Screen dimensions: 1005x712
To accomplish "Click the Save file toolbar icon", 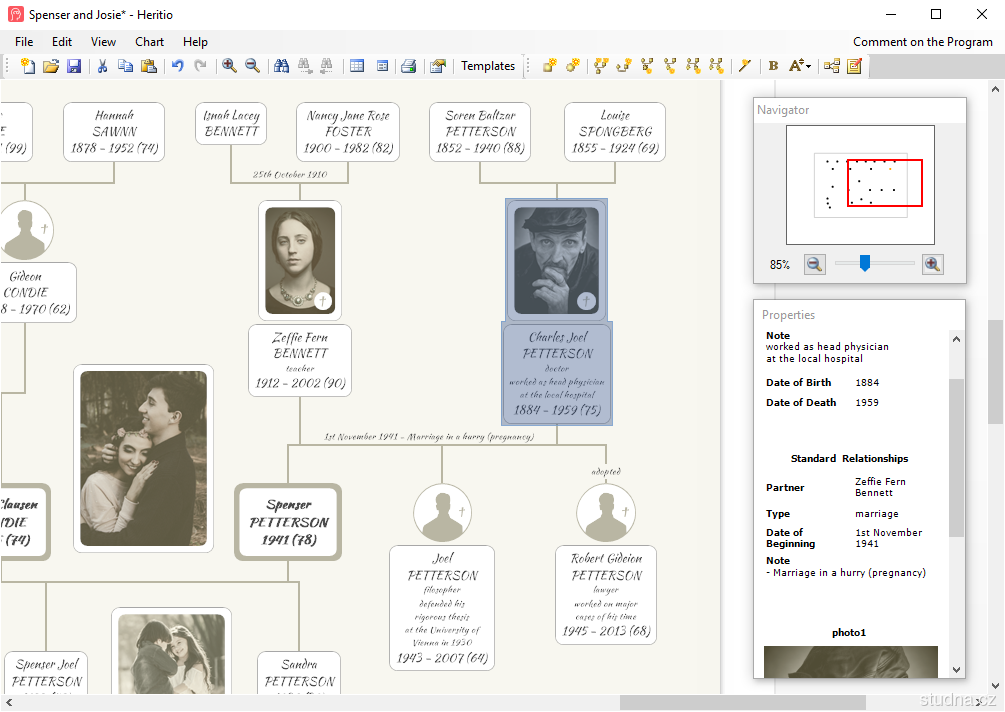I will (x=74, y=66).
